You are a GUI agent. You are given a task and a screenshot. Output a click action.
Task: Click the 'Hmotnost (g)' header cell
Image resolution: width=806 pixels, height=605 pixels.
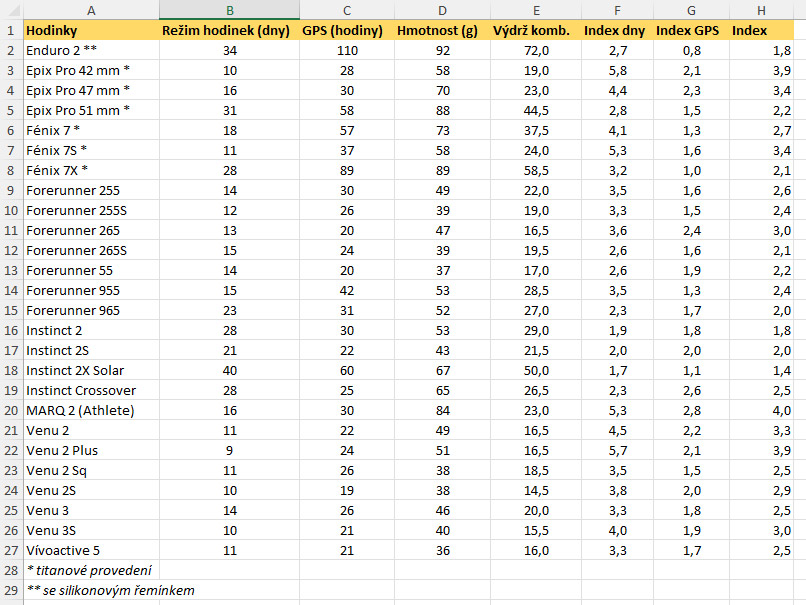pyautogui.click(x=443, y=30)
